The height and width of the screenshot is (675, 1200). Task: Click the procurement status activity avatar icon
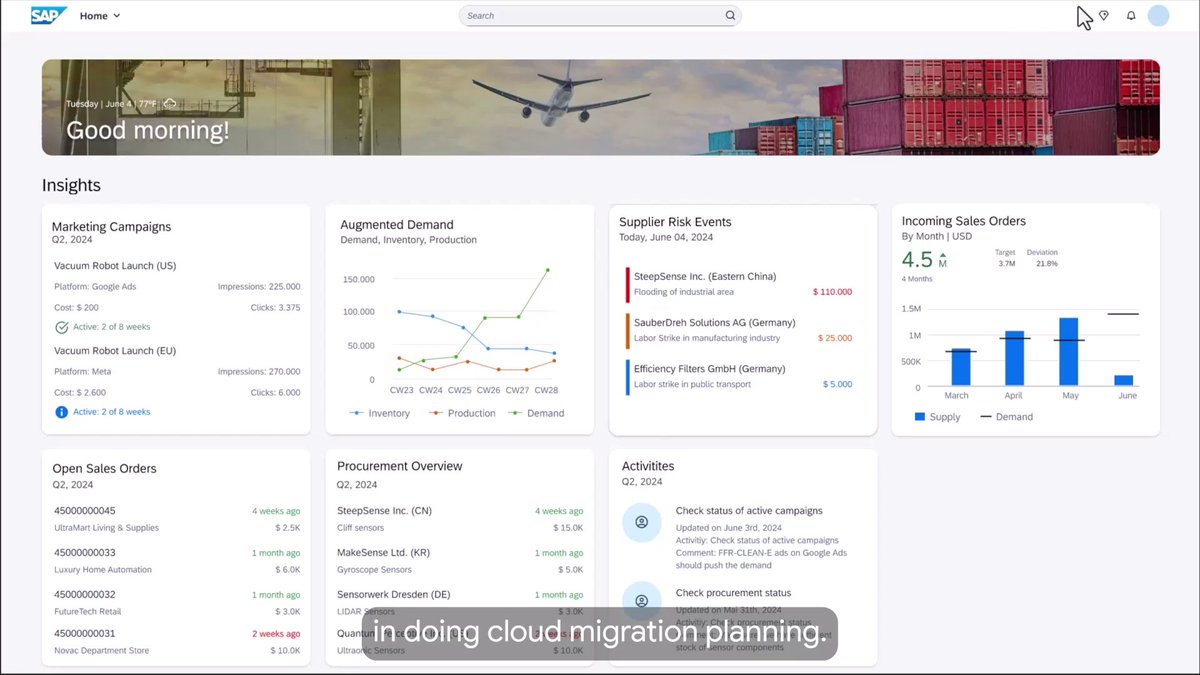coord(642,601)
